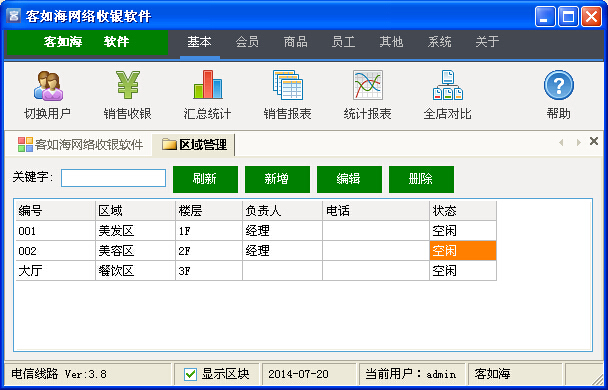Screen dimensions: 608x390
Task: Select the 3F floor cell
Action: pyautogui.click(x=209, y=271)
